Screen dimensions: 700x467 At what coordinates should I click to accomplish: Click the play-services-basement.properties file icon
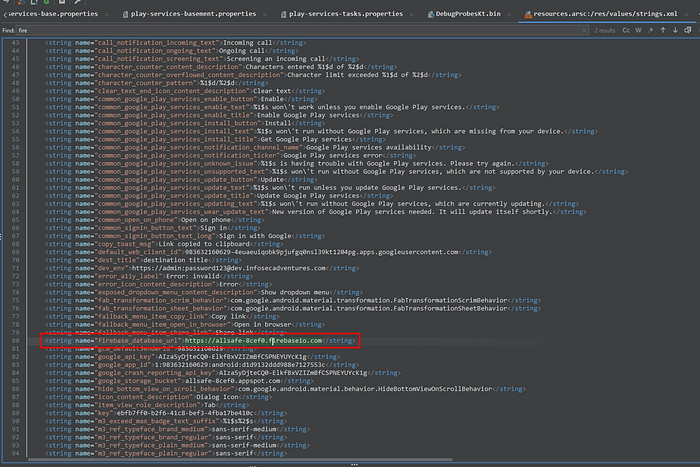pyautogui.click(x=125, y=14)
